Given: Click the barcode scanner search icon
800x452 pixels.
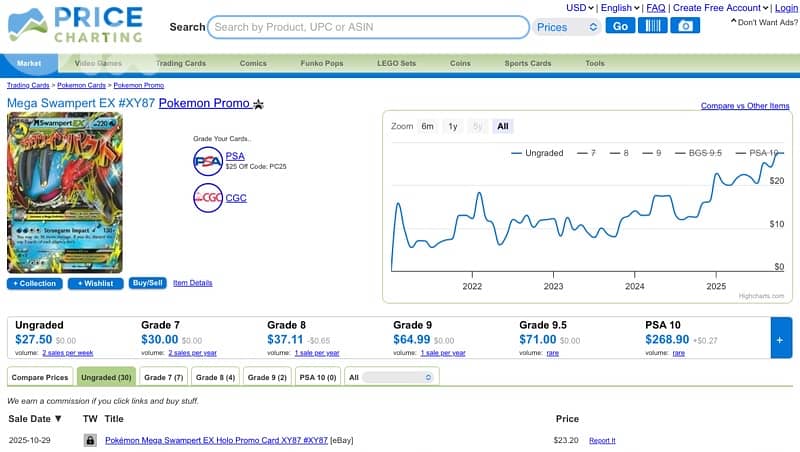Looking at the screenshot, I should point(653,26).
